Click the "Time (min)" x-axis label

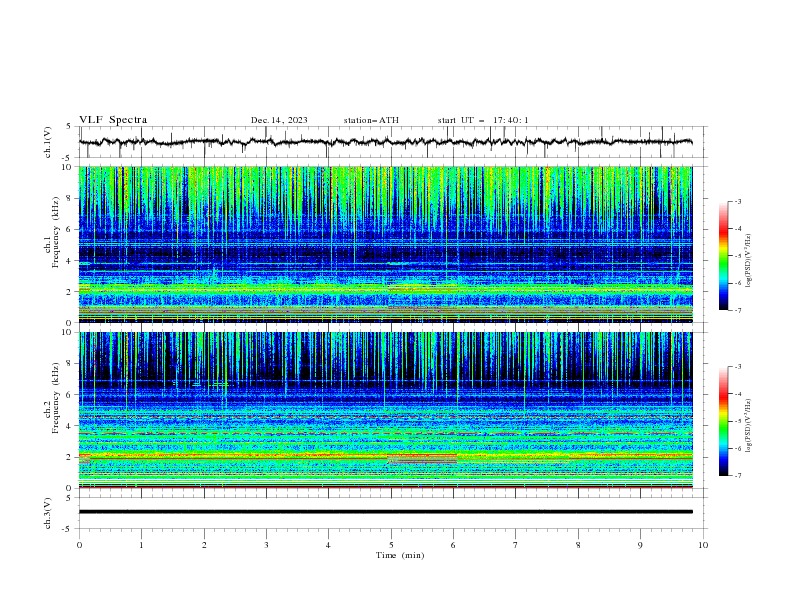point(400,555)
